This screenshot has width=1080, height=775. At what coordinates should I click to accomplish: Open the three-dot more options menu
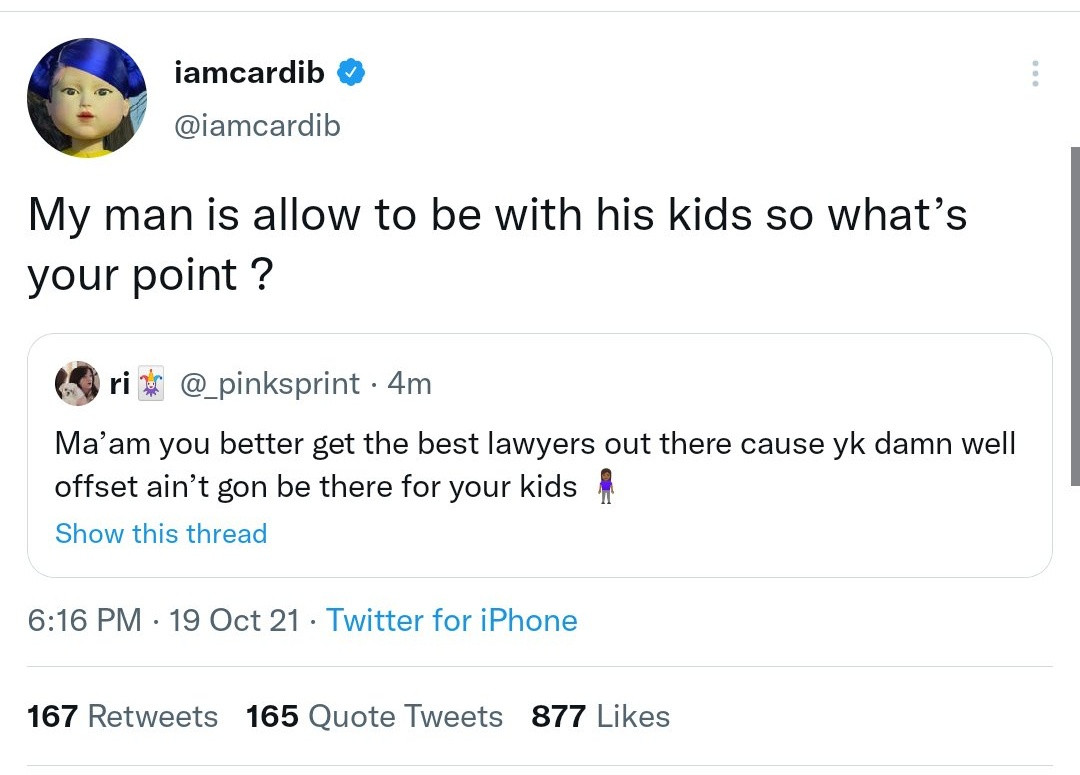(x=1035, y=73)
